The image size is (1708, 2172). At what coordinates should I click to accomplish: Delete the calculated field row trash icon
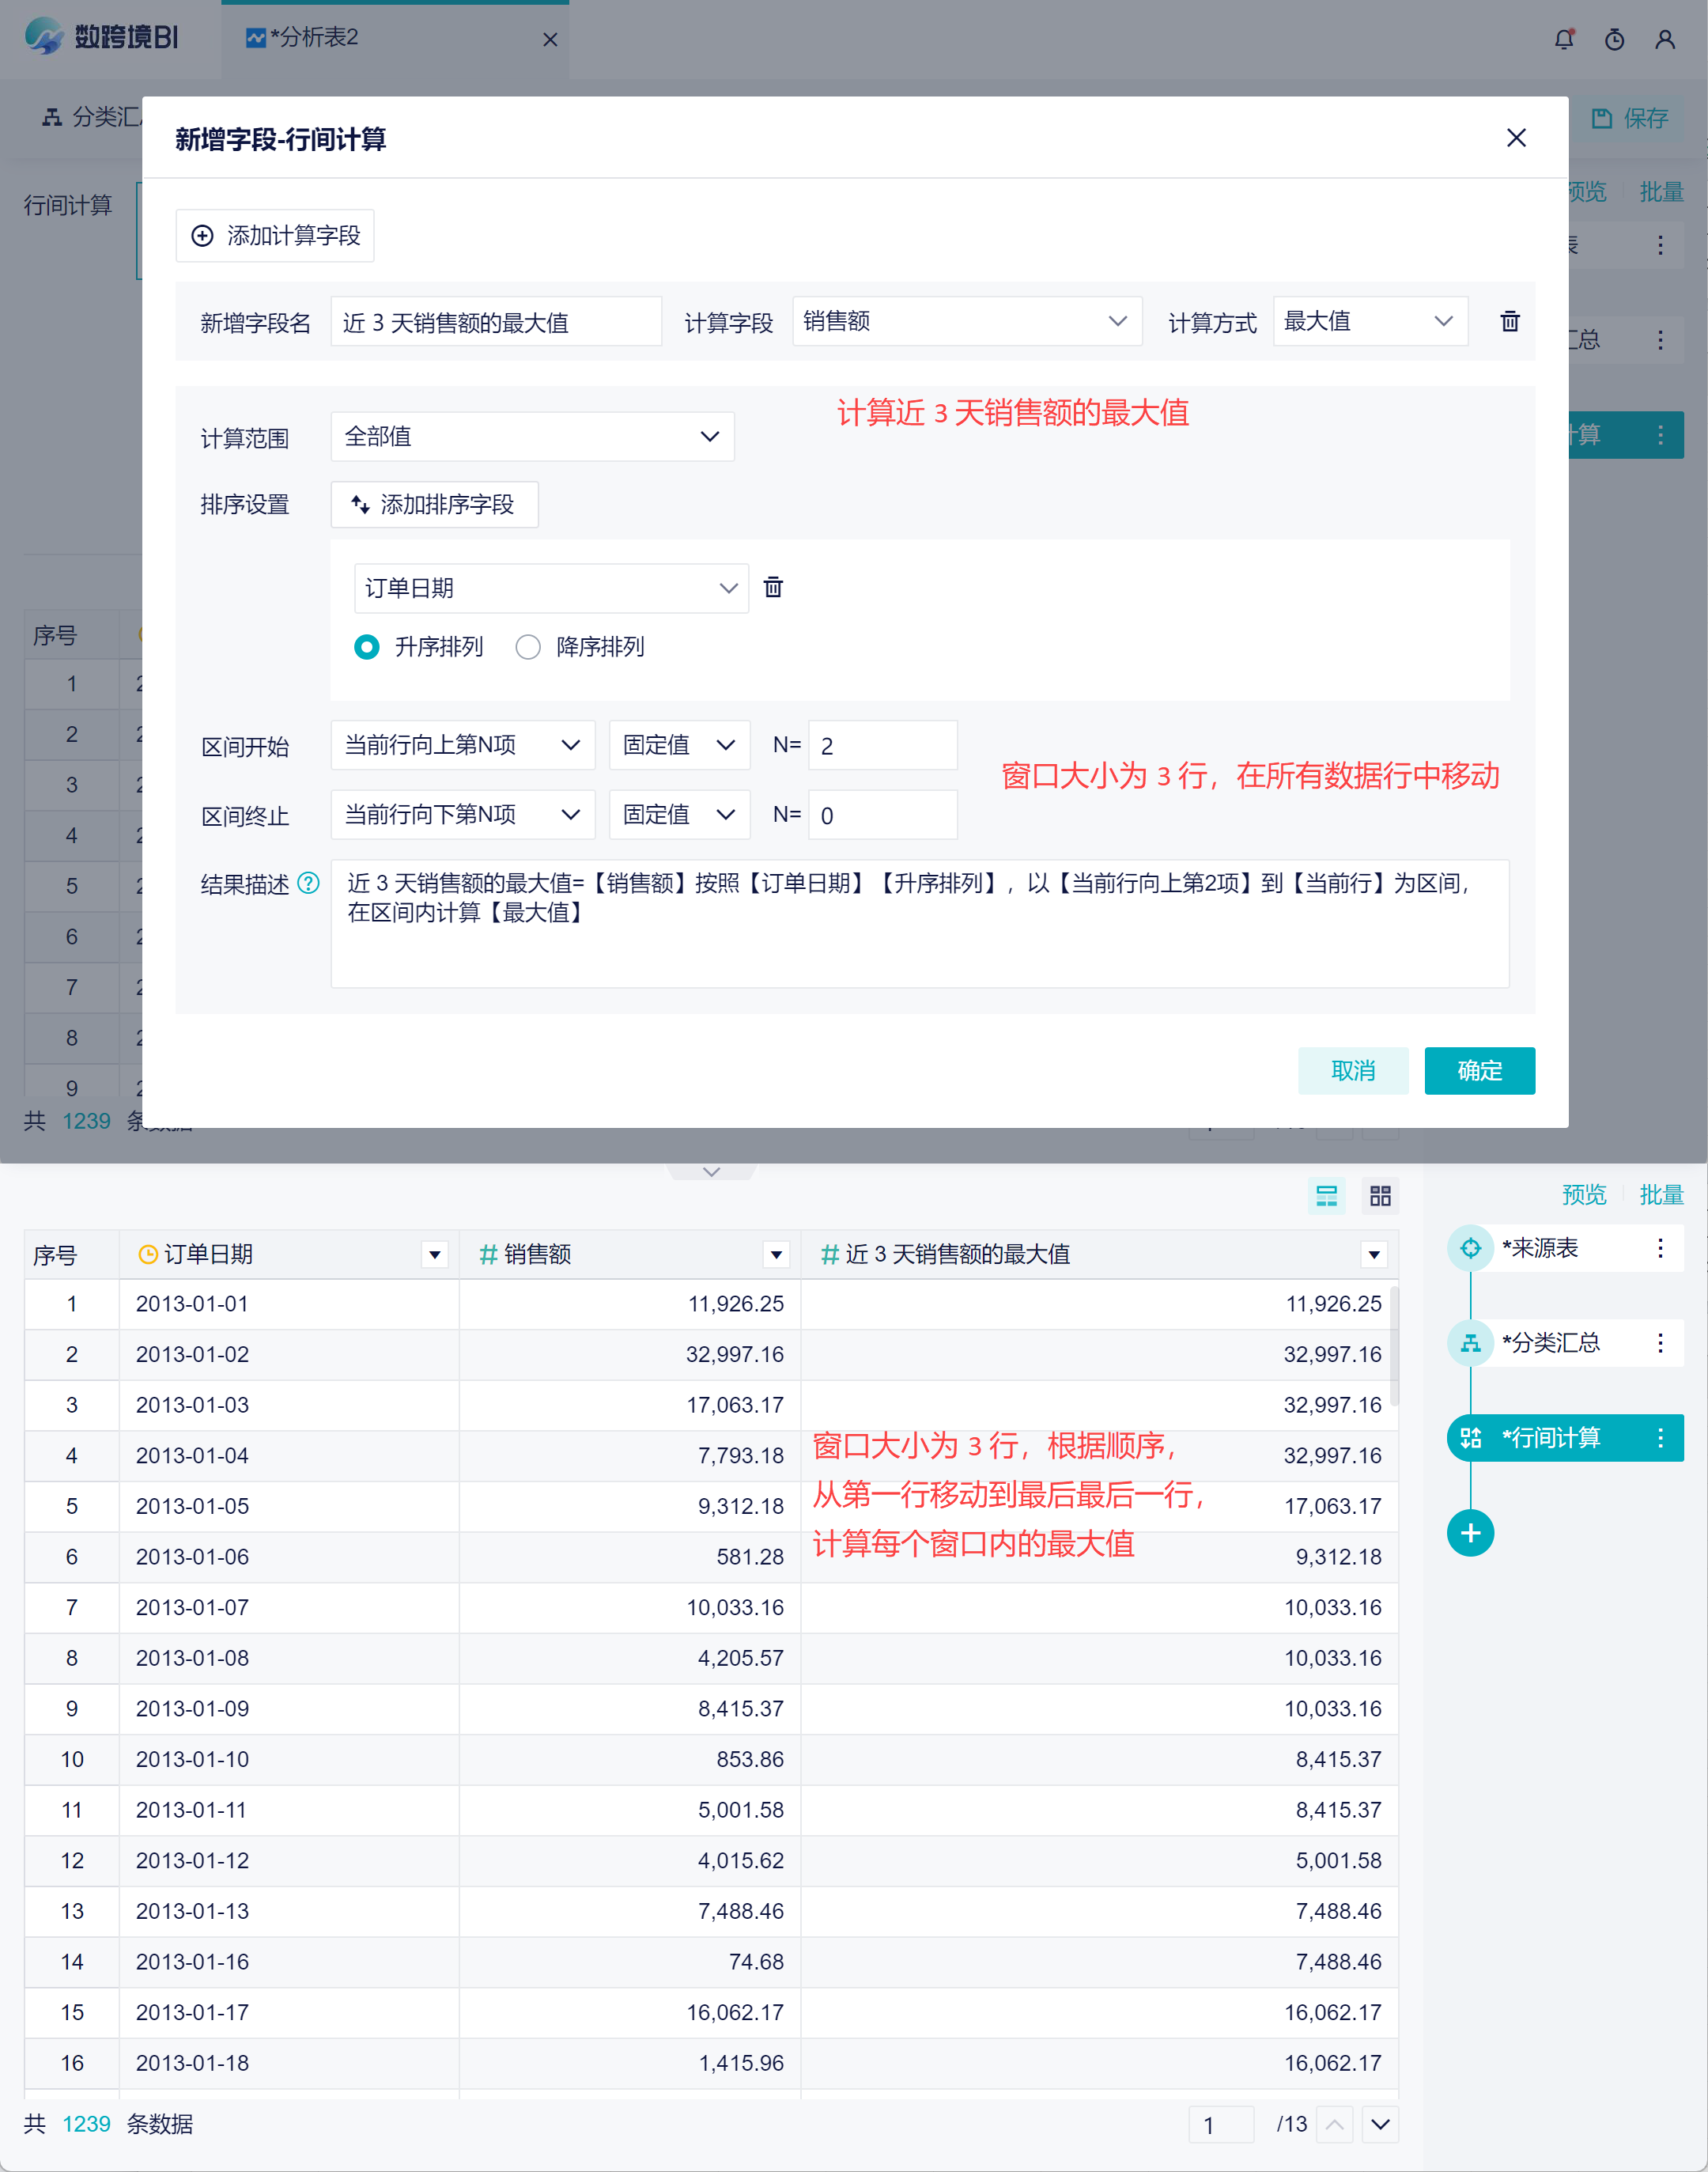point(1510,321)
